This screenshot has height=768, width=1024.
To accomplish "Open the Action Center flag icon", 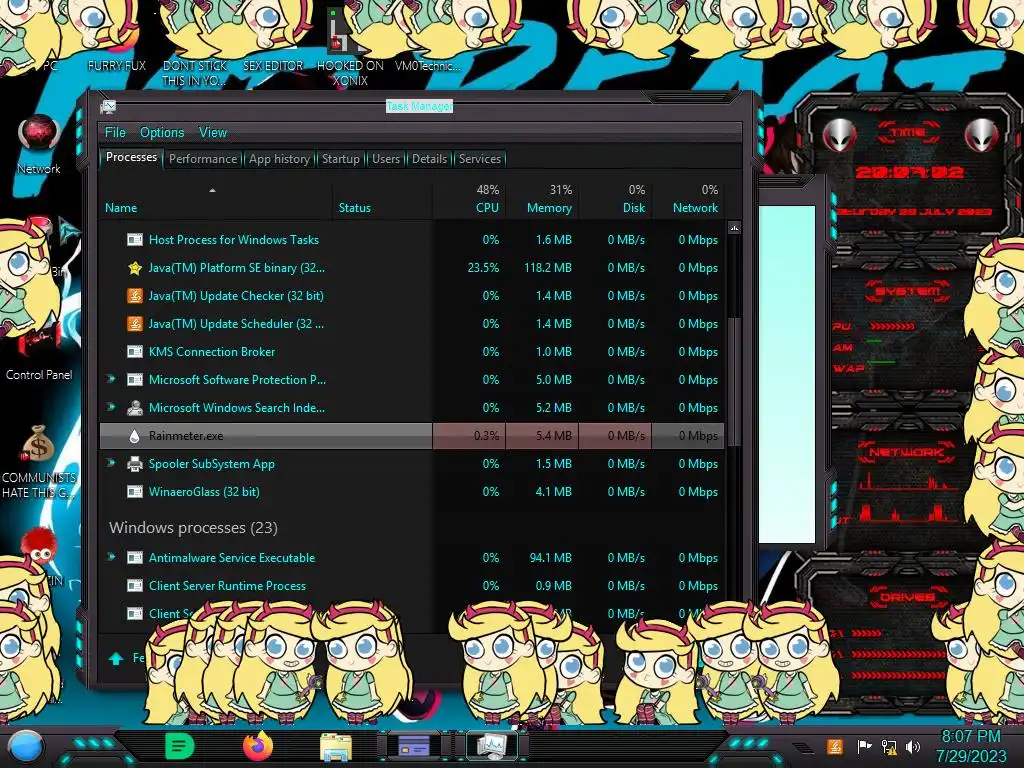I will tap(864, 746).
